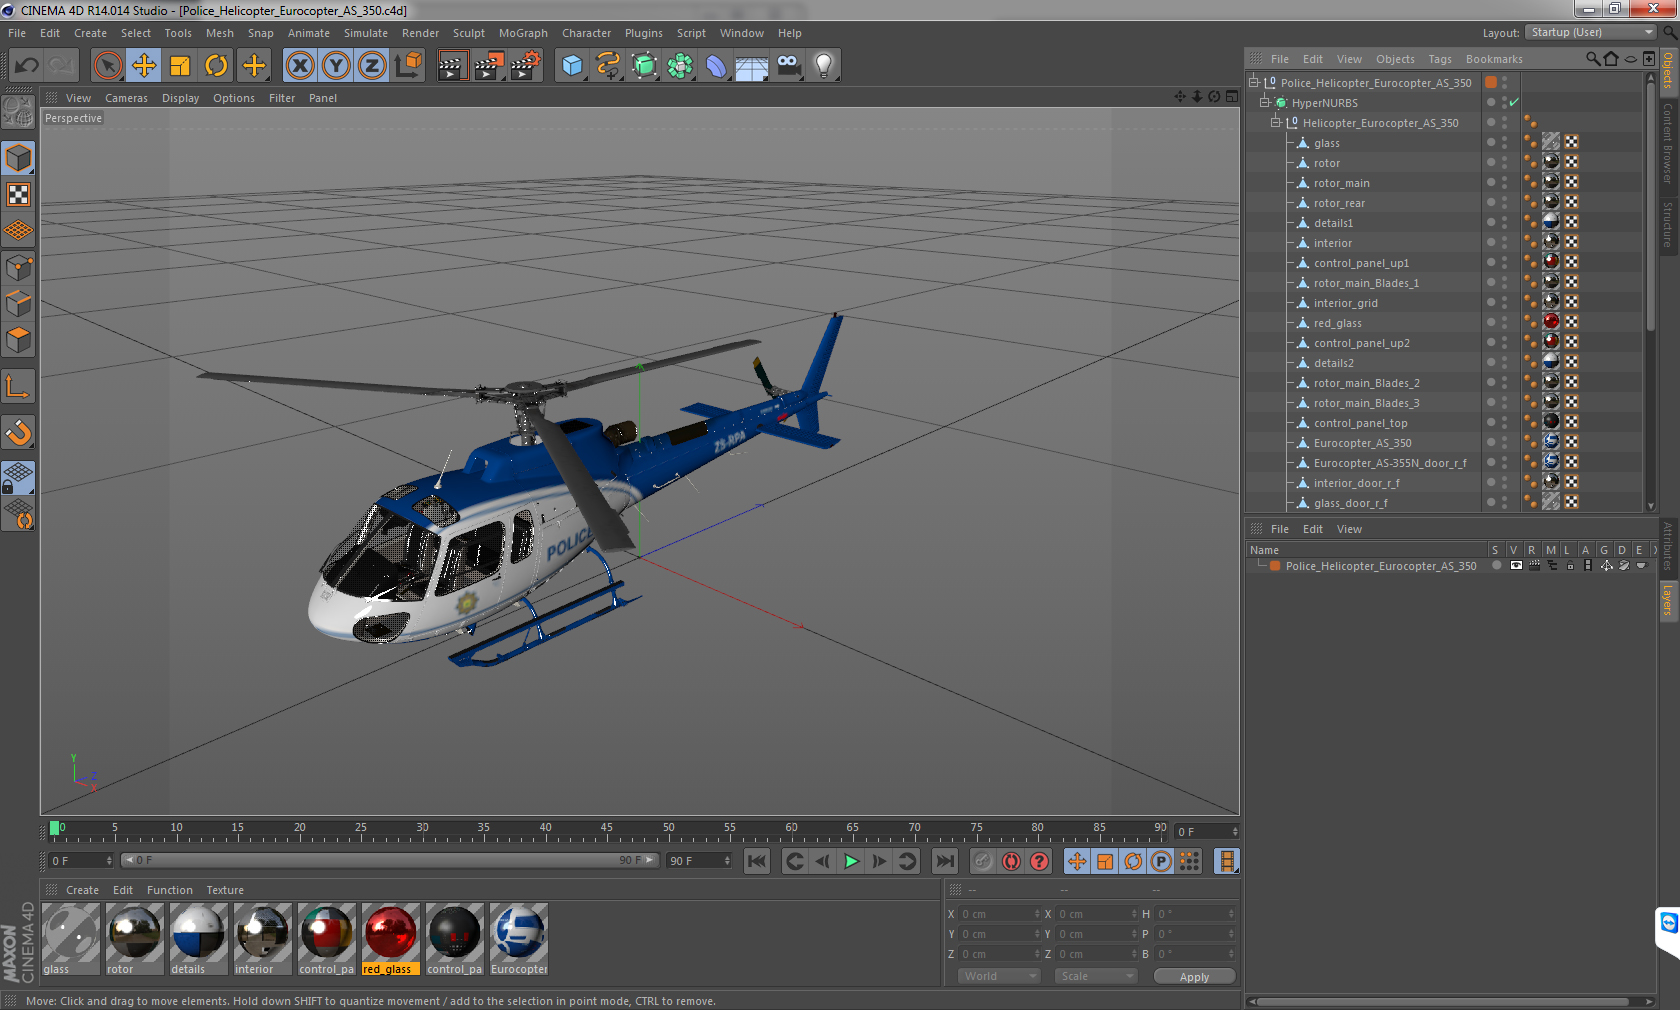Click the coordinate system icon

(x=409, y=66)
